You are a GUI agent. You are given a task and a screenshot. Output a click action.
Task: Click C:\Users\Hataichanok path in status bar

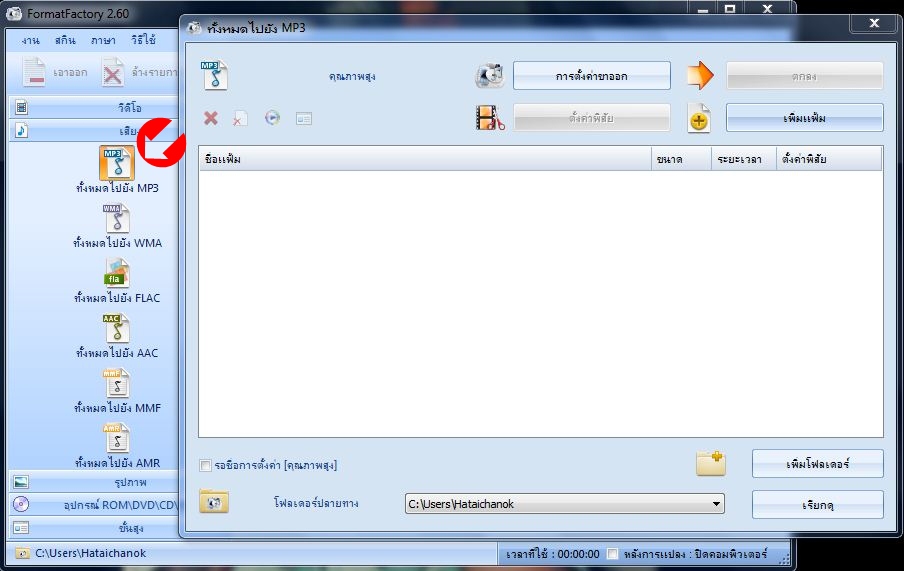click(91, 553)
